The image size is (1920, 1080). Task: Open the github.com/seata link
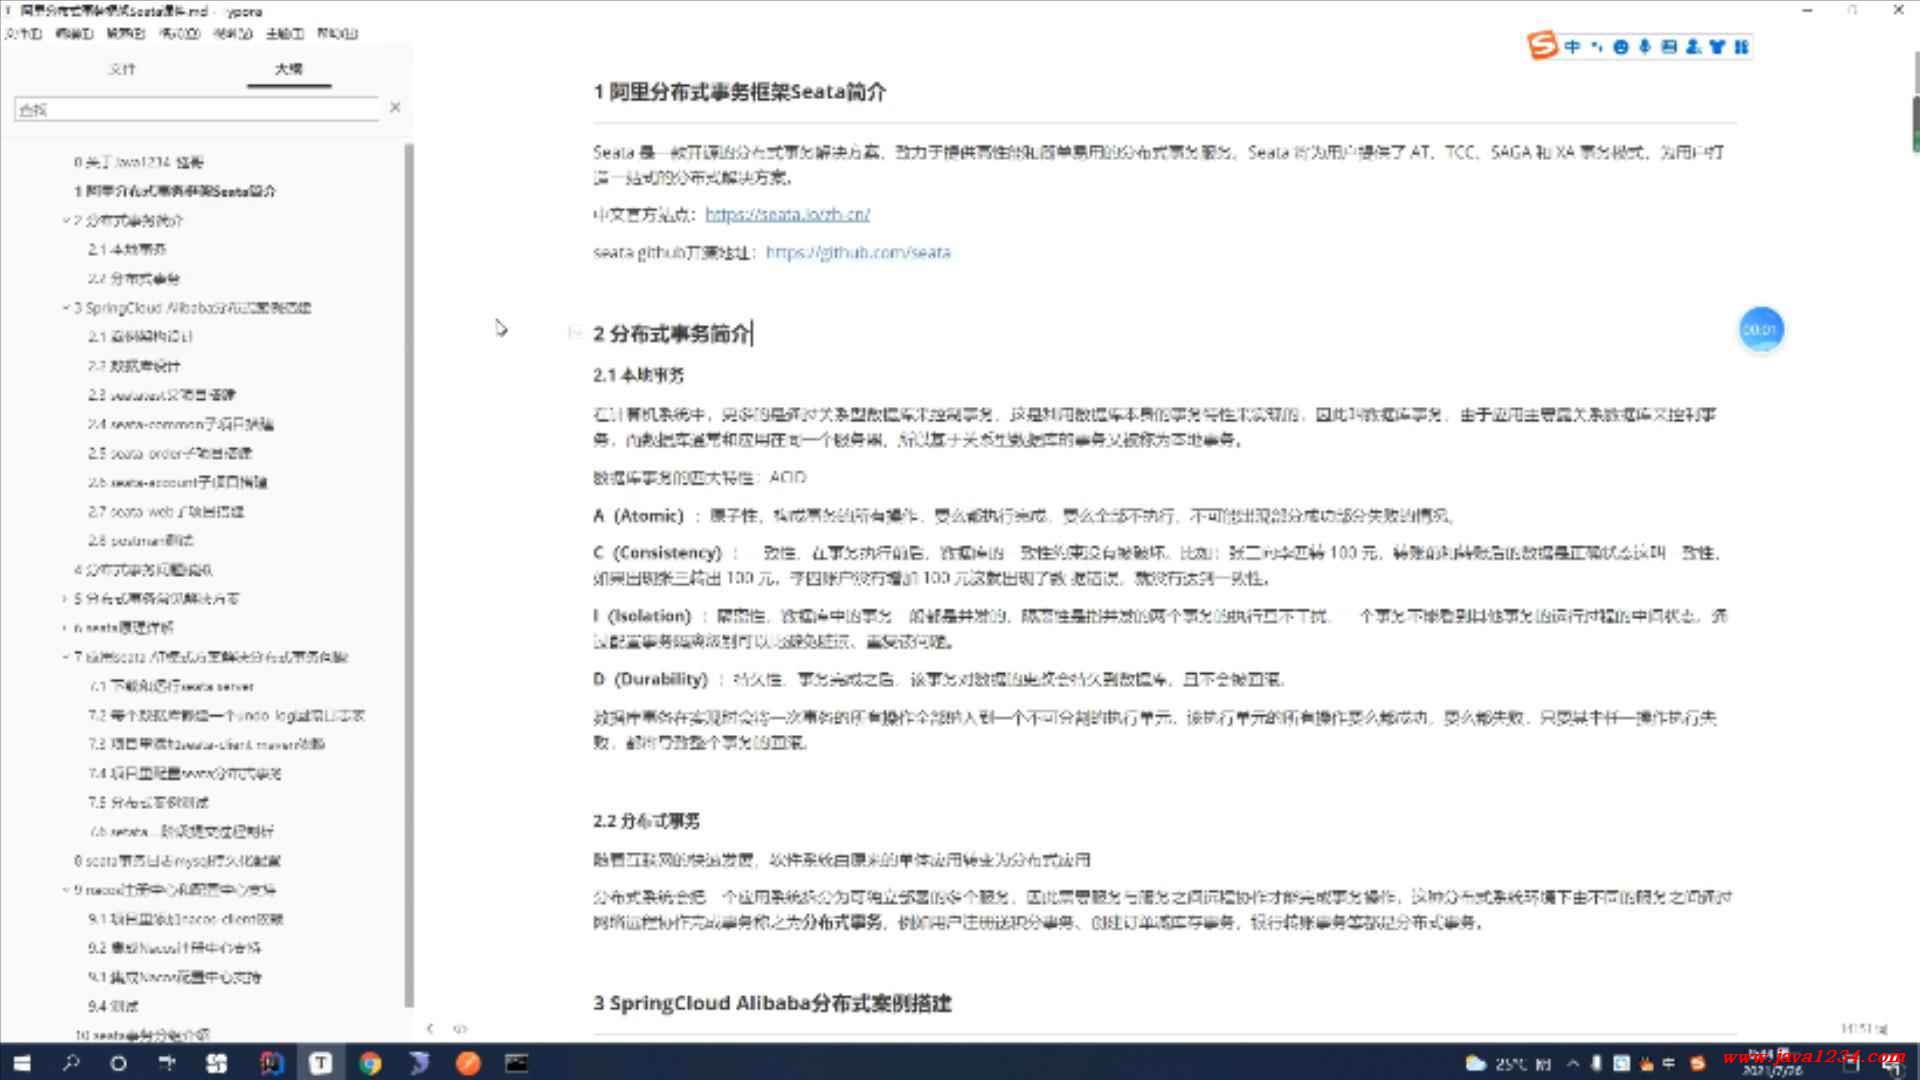pos(858,252)
